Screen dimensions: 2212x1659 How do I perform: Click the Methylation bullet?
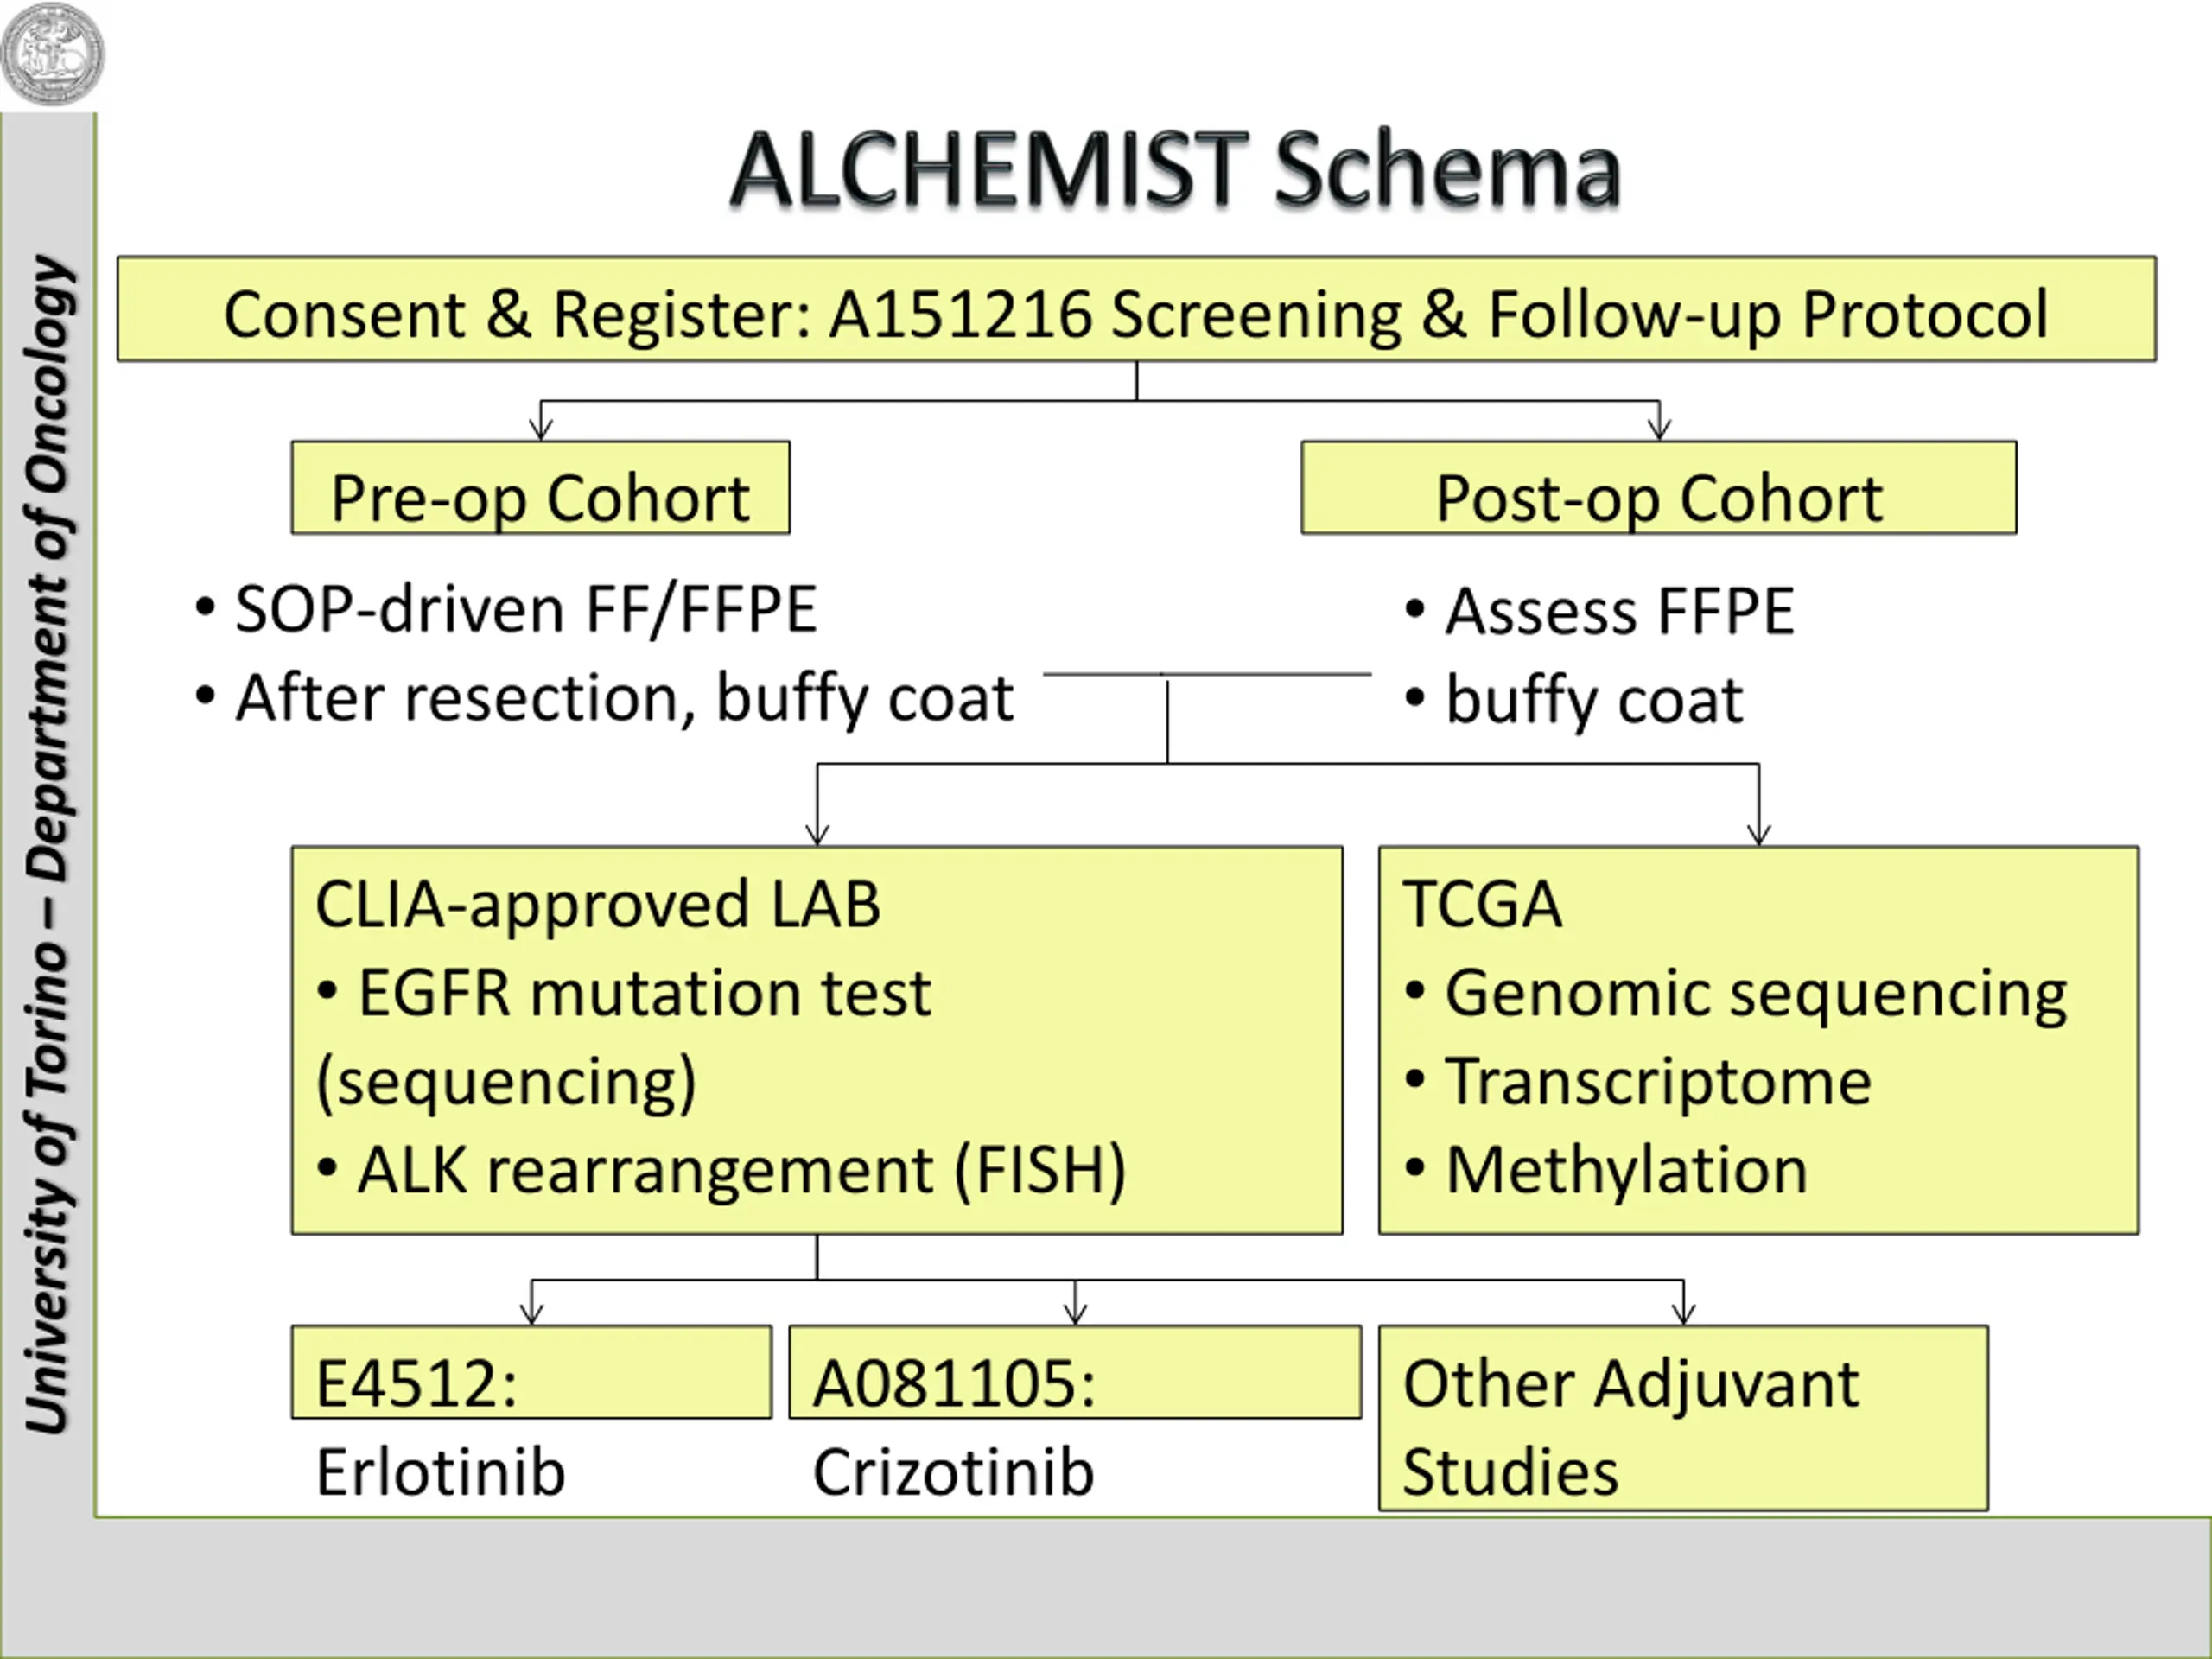coord(1606,1170)
